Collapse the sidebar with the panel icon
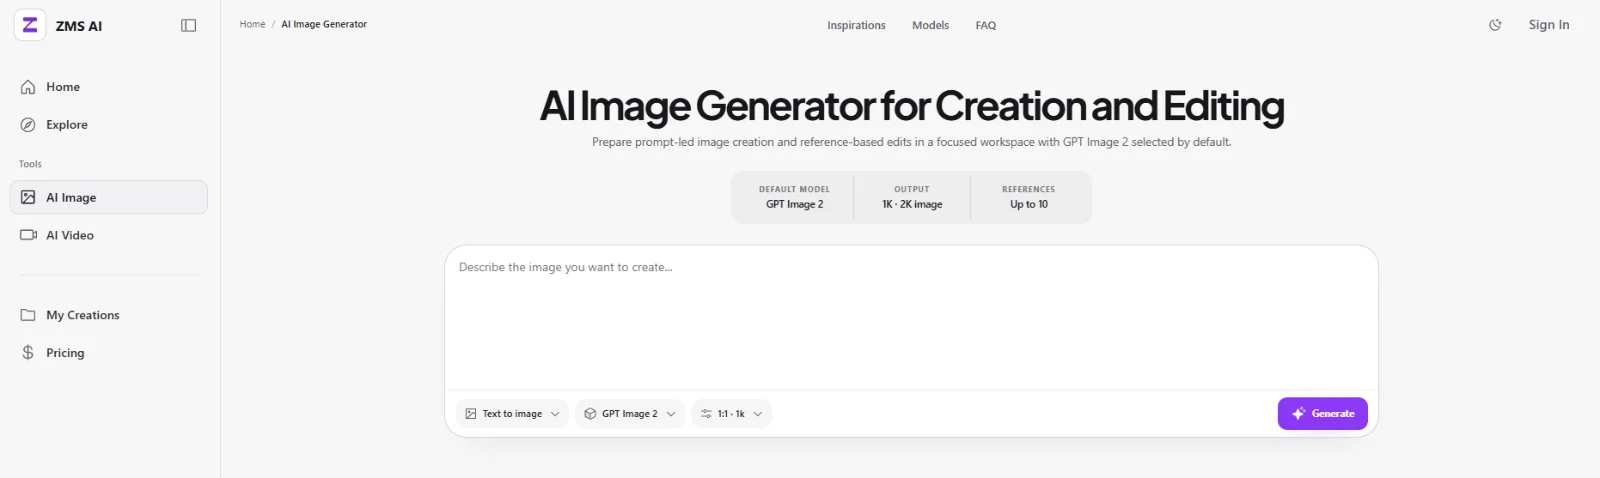This screenshot has width=1600, height=478. click(188, 25)
